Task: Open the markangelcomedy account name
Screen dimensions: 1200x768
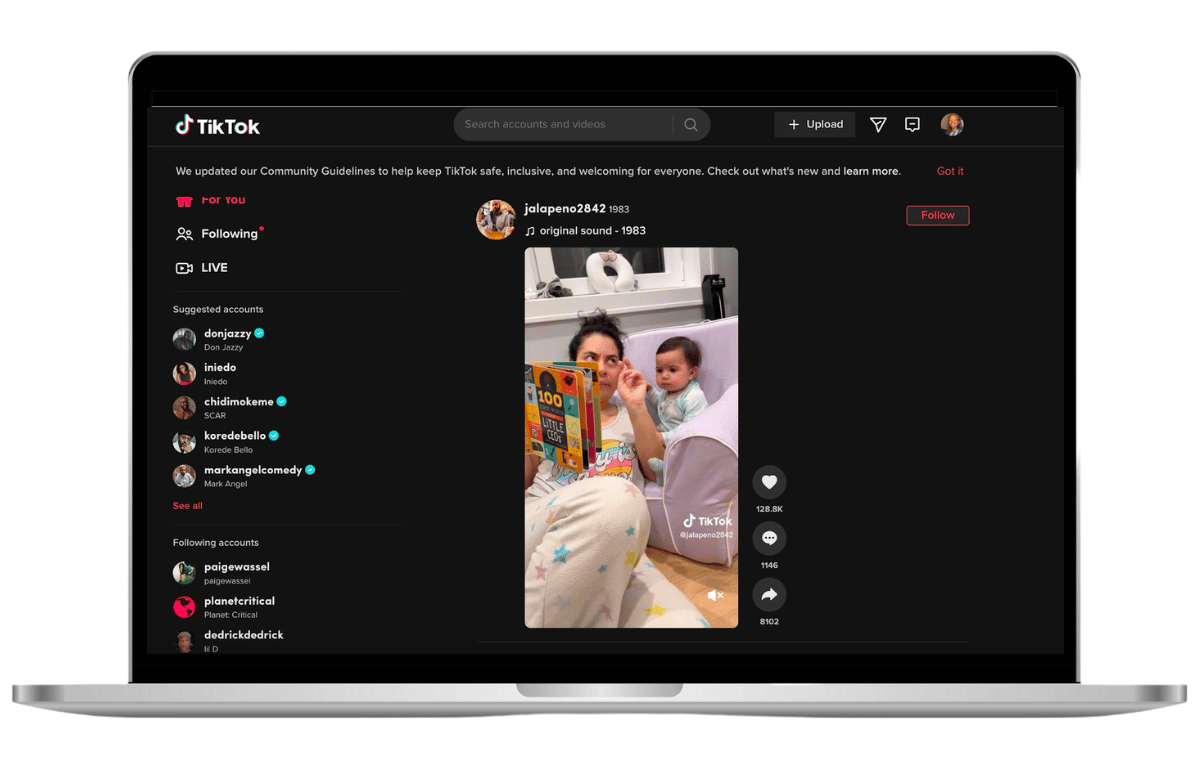Action: [x=253, y=469]
